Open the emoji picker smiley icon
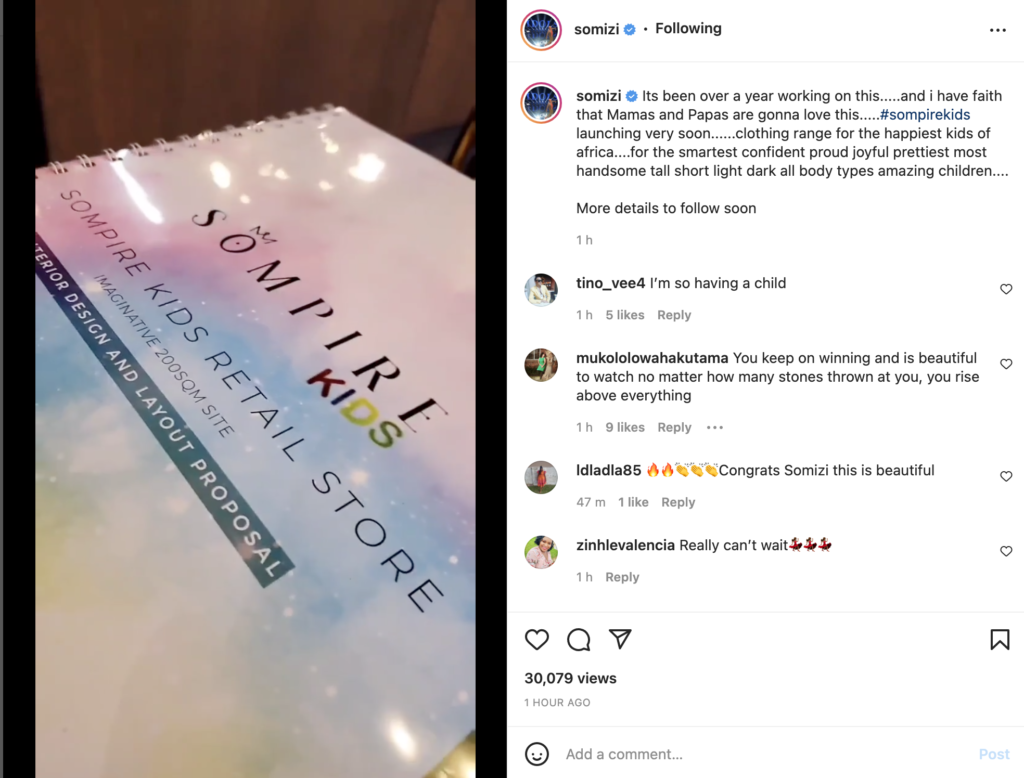Image resolution: width=1024 pixels, height=778 pixels. coord(537,754)
